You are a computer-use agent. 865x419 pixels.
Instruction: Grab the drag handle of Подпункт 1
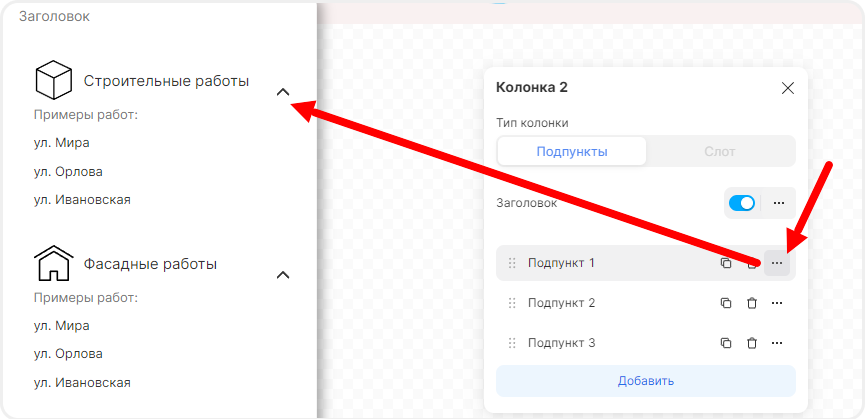(x=512, y=263)
